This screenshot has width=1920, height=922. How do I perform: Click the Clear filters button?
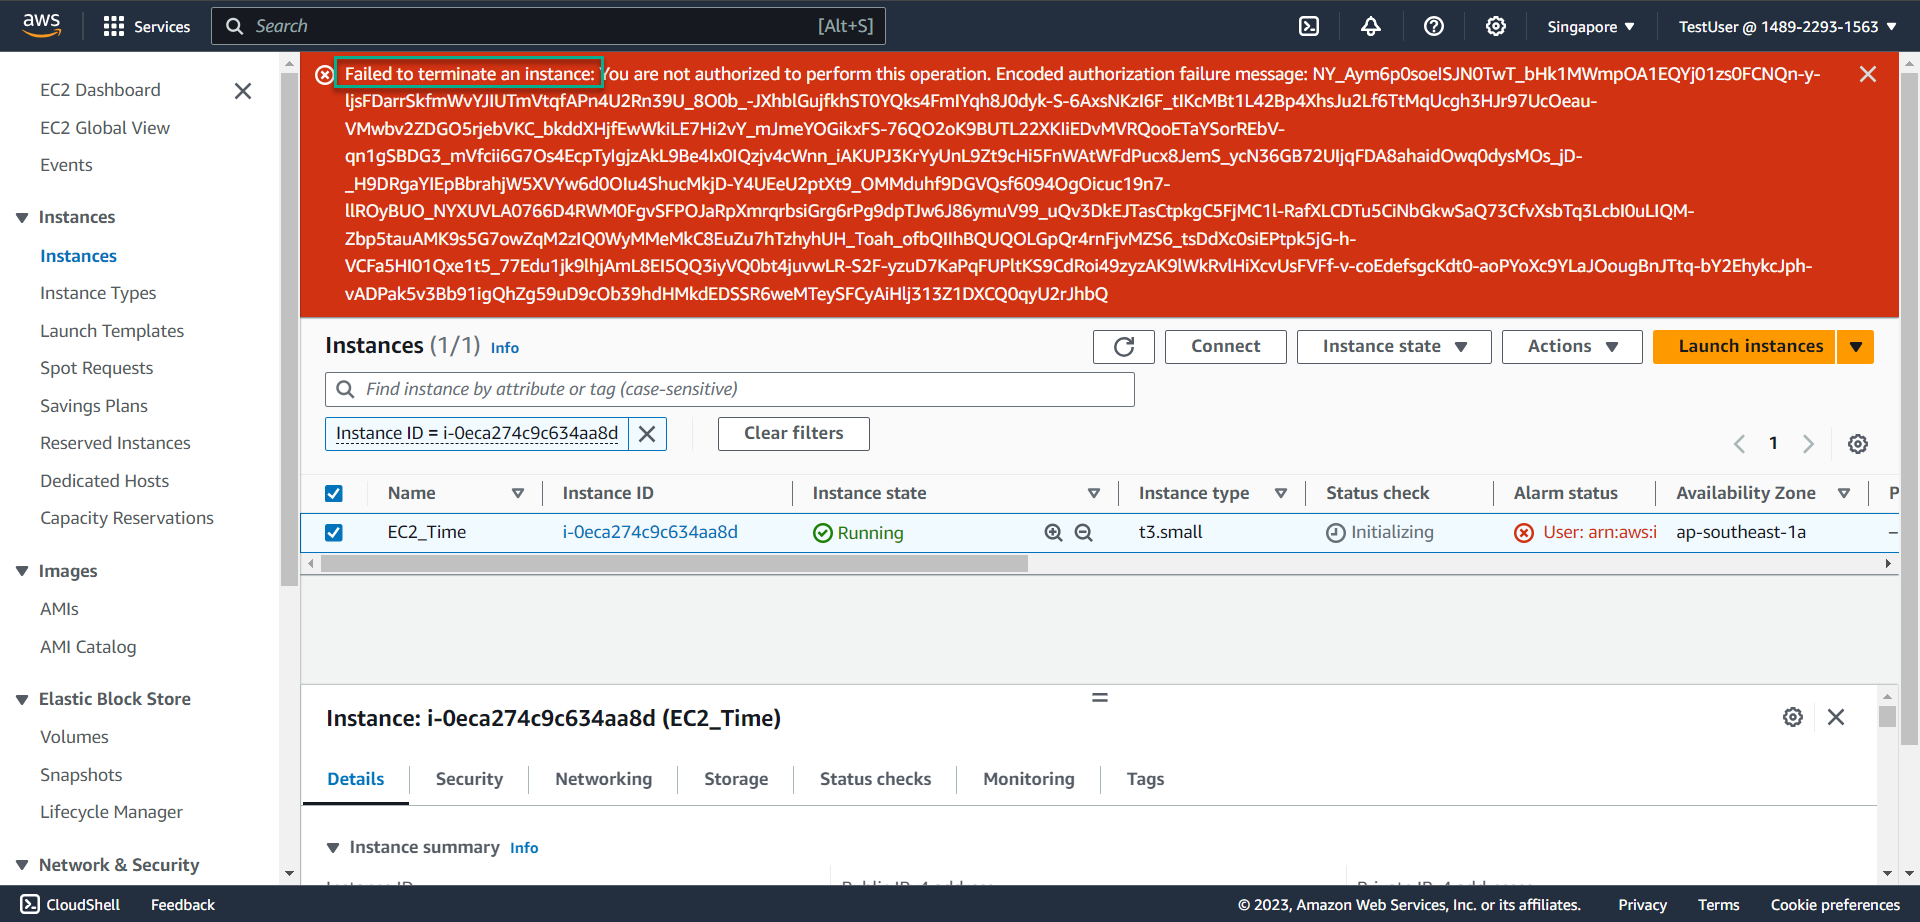793,434
